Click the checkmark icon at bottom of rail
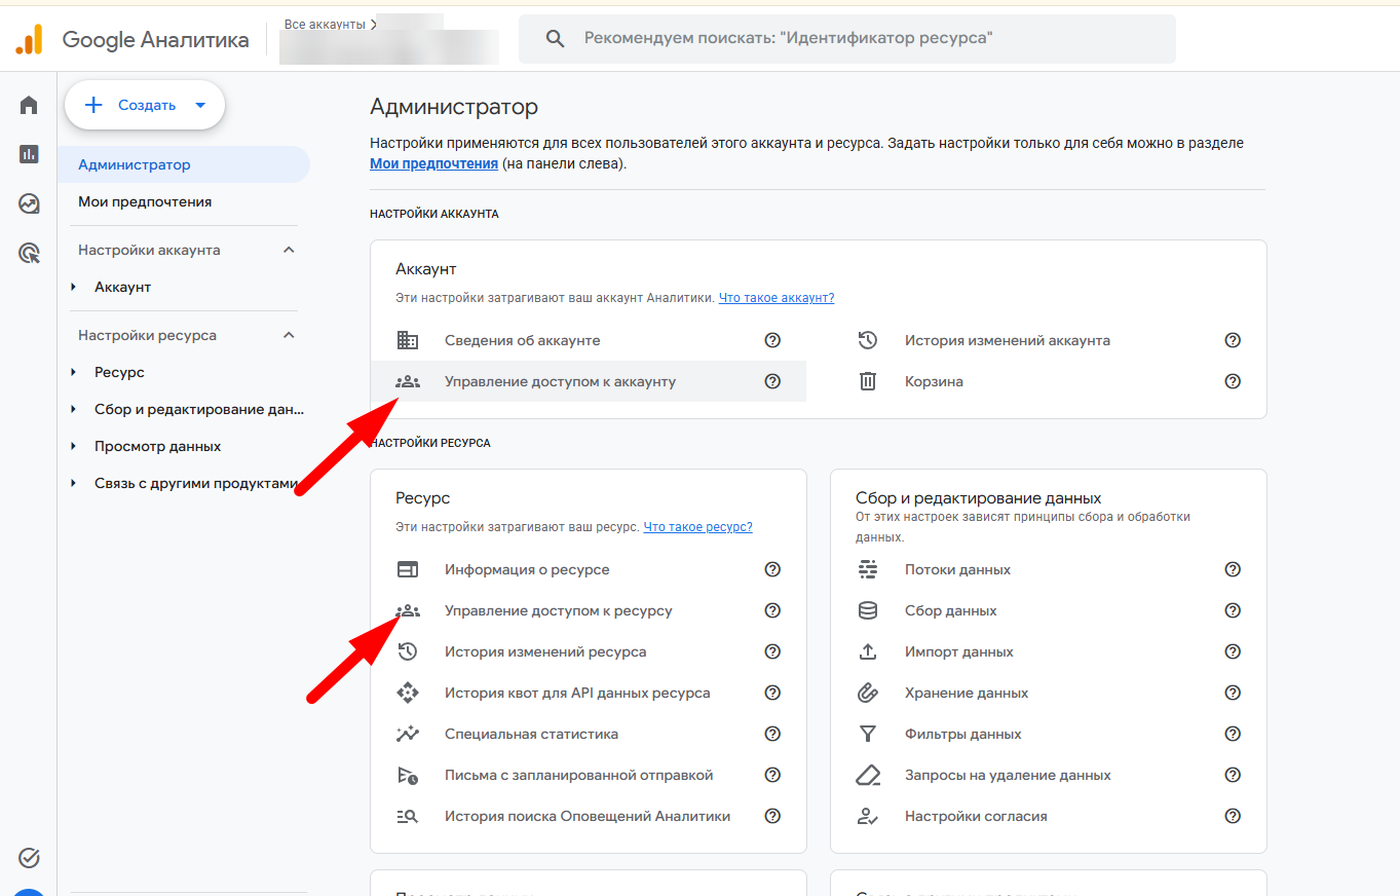 tap(29, 857)
